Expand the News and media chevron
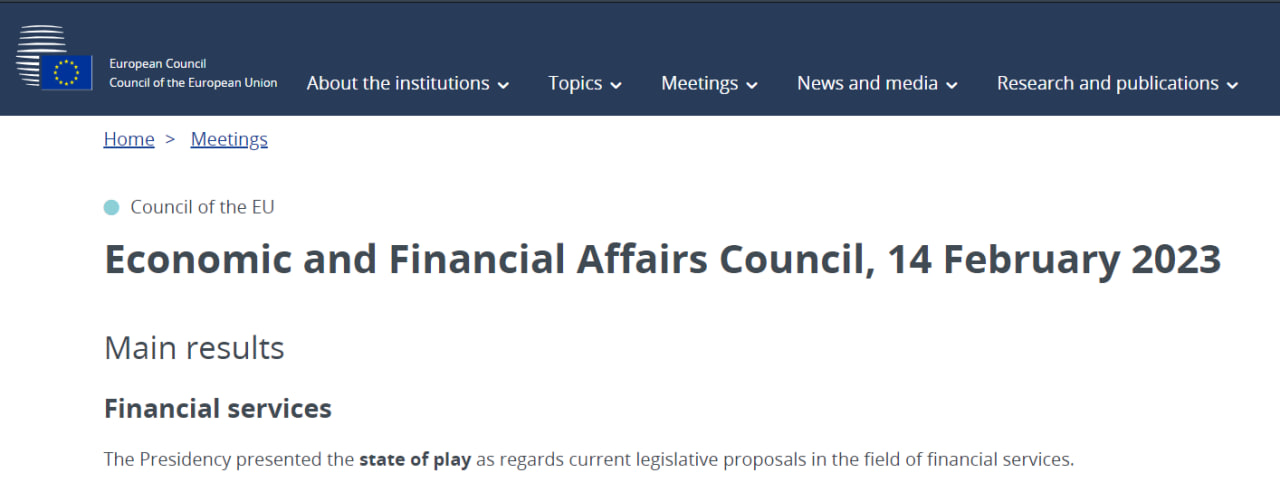1280x501 pixels. pyautogui.click(x=952, y=85)
